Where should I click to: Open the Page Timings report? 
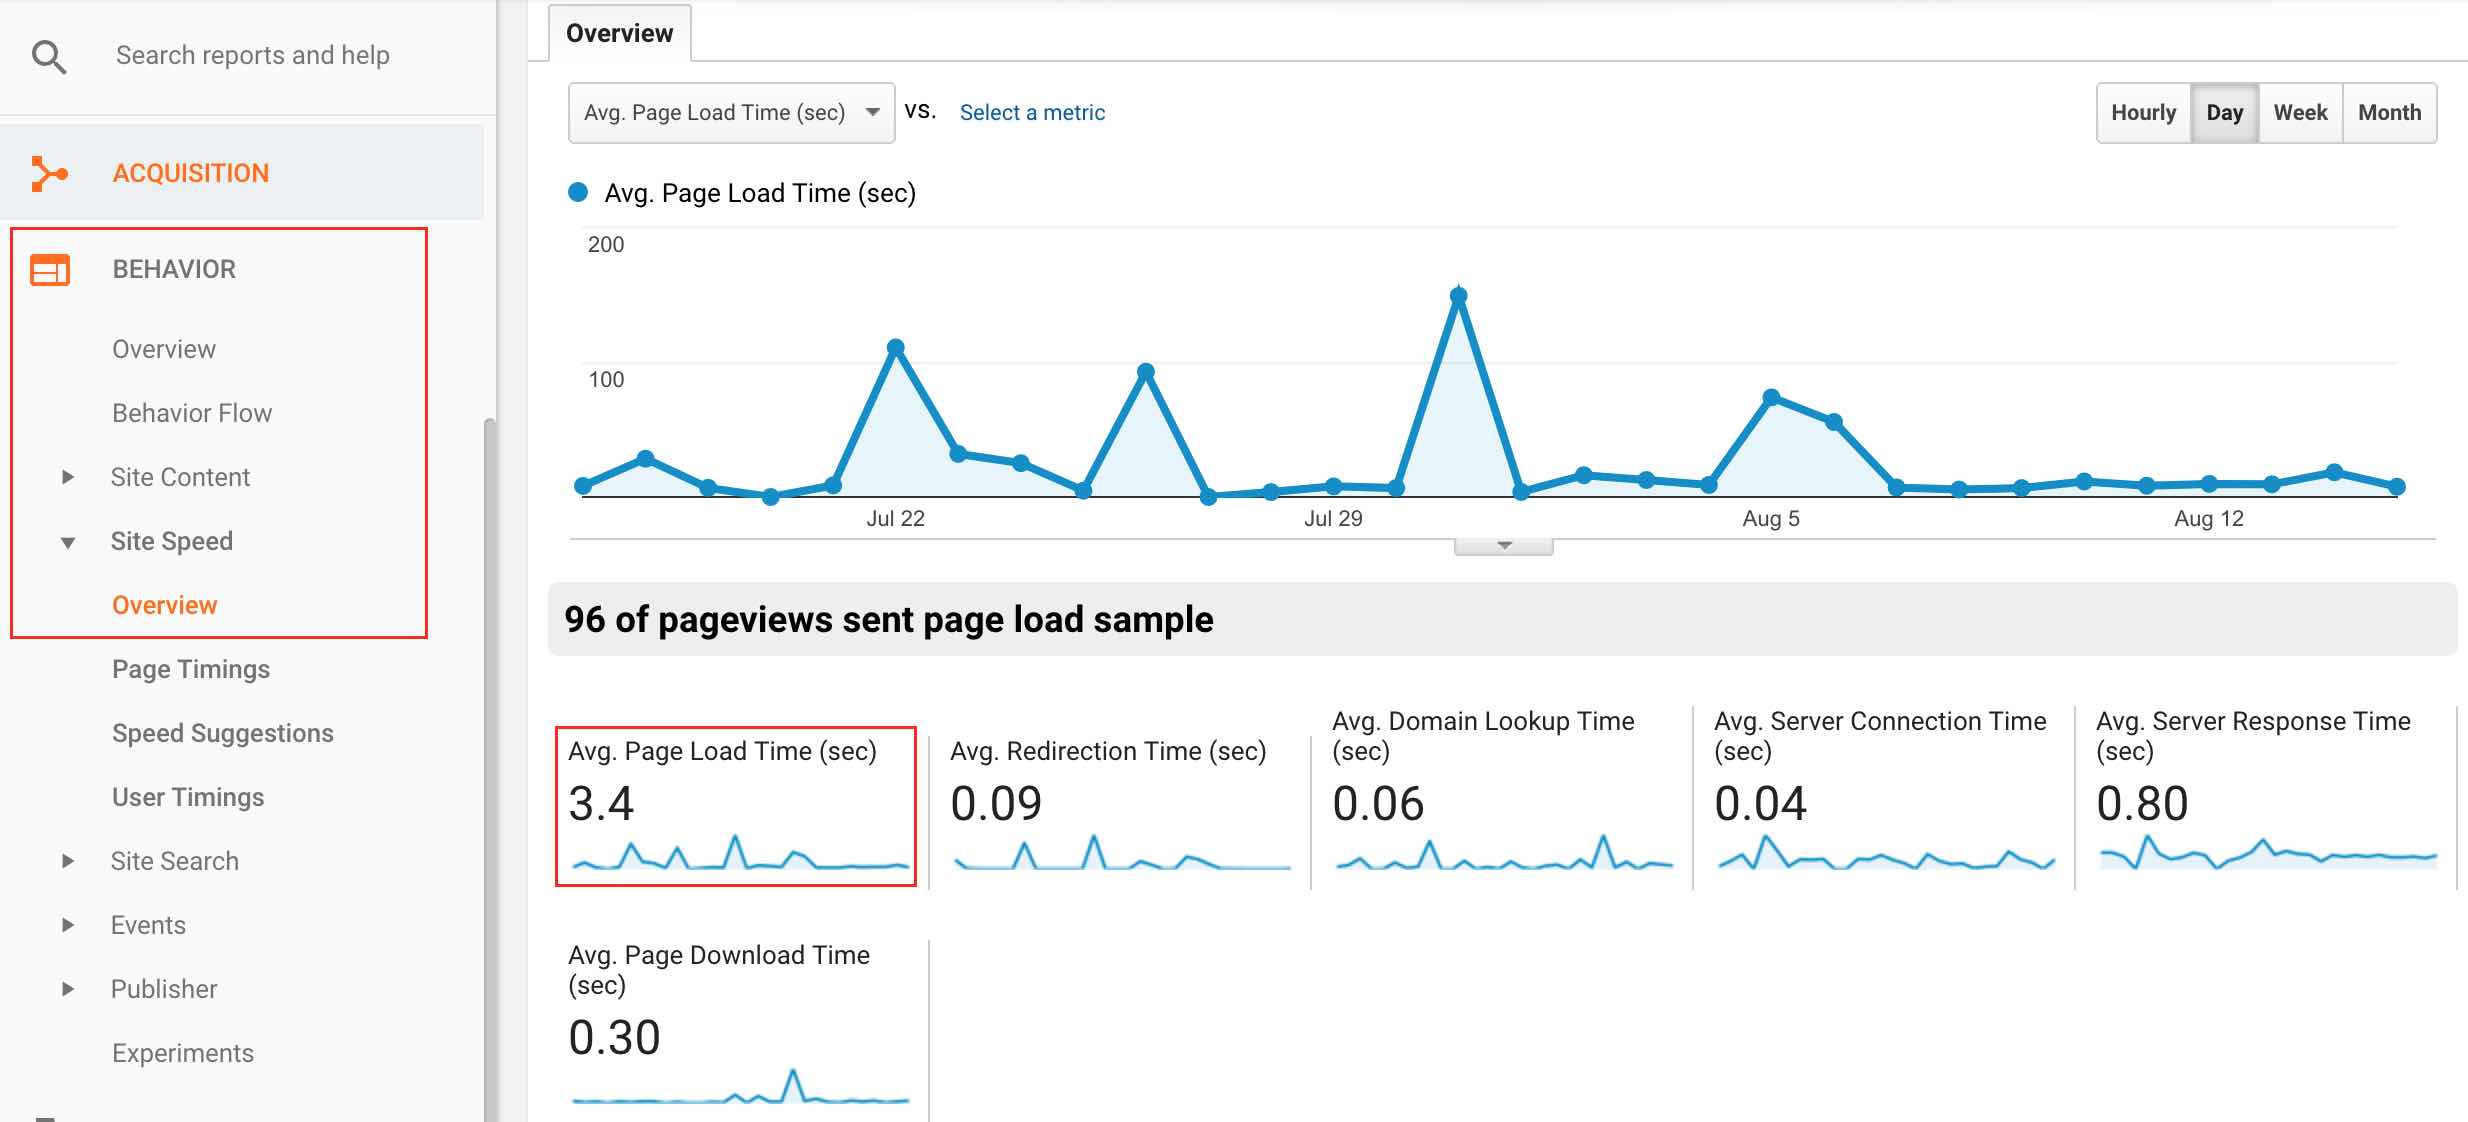point(190,668)
